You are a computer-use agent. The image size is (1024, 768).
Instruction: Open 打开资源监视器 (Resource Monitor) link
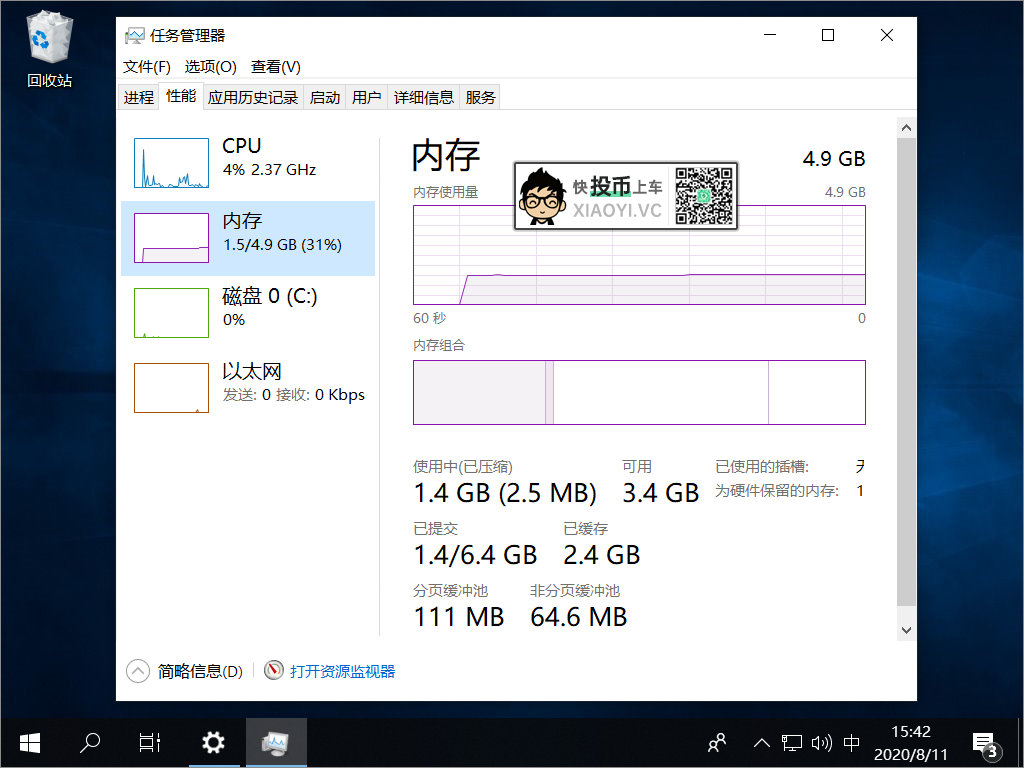[345, 670]
